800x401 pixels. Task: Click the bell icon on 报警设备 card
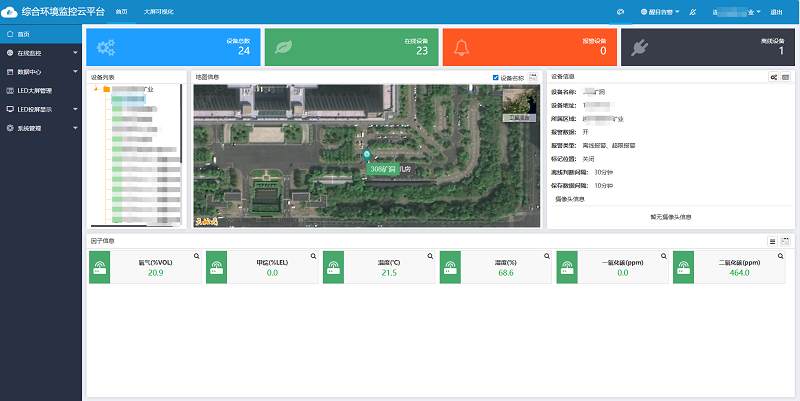point(463,47)
